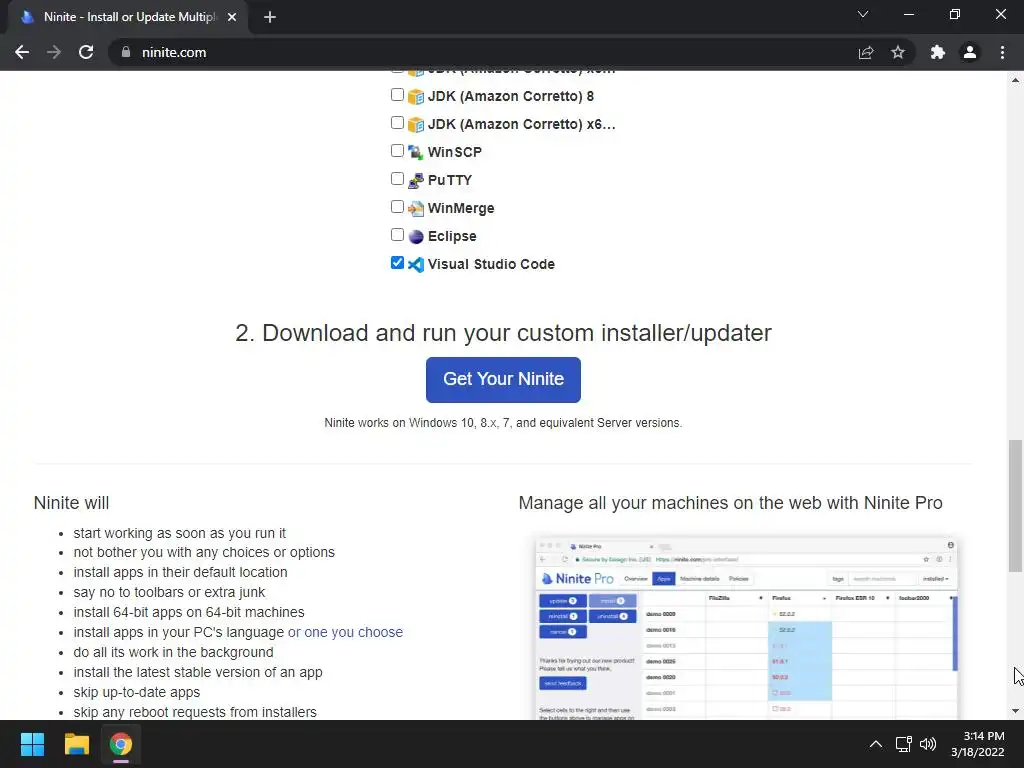Viewport: 1024px width, 768px height.
Task: Check the WinSCP checkbox
Action: (397, 151)
